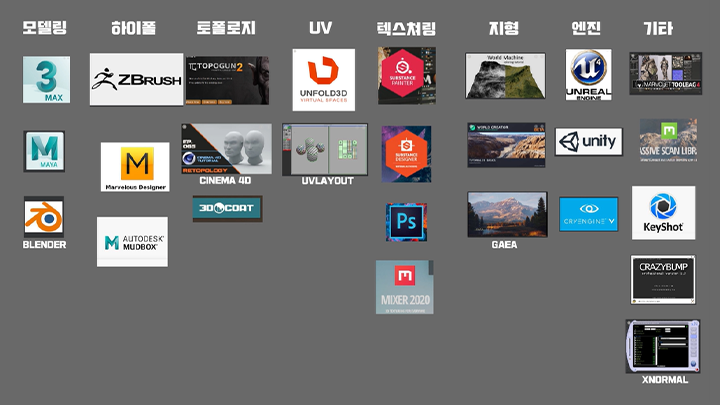Click the 모델링 column heading

45,28
